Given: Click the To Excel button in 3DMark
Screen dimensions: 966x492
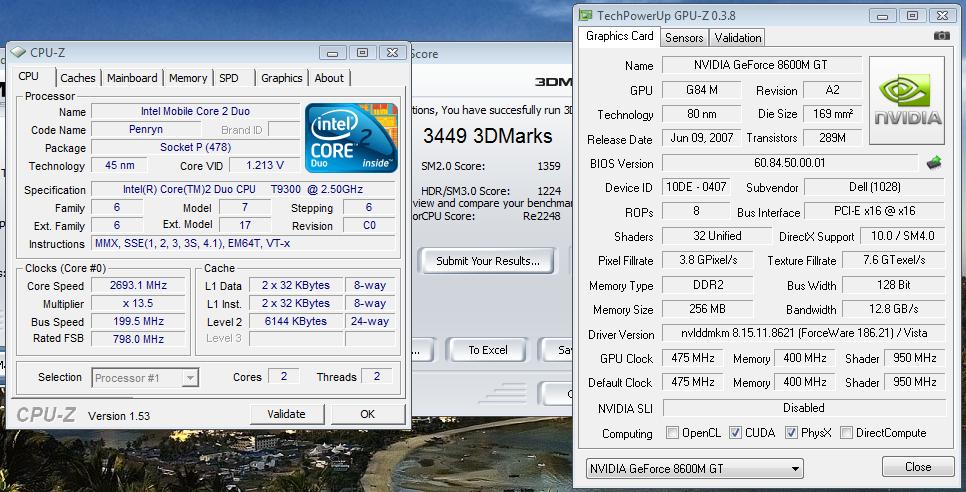Looking at the screenshot, I should point(487,350).
